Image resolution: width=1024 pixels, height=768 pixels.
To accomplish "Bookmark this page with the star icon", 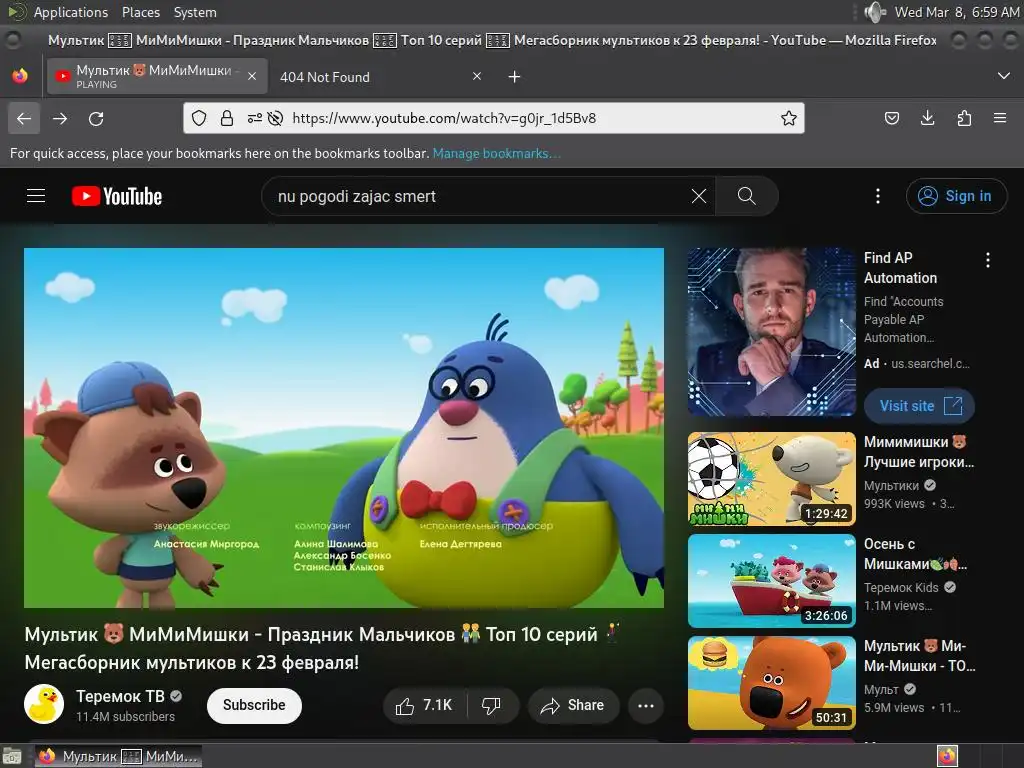I will (x=789, y=118).
